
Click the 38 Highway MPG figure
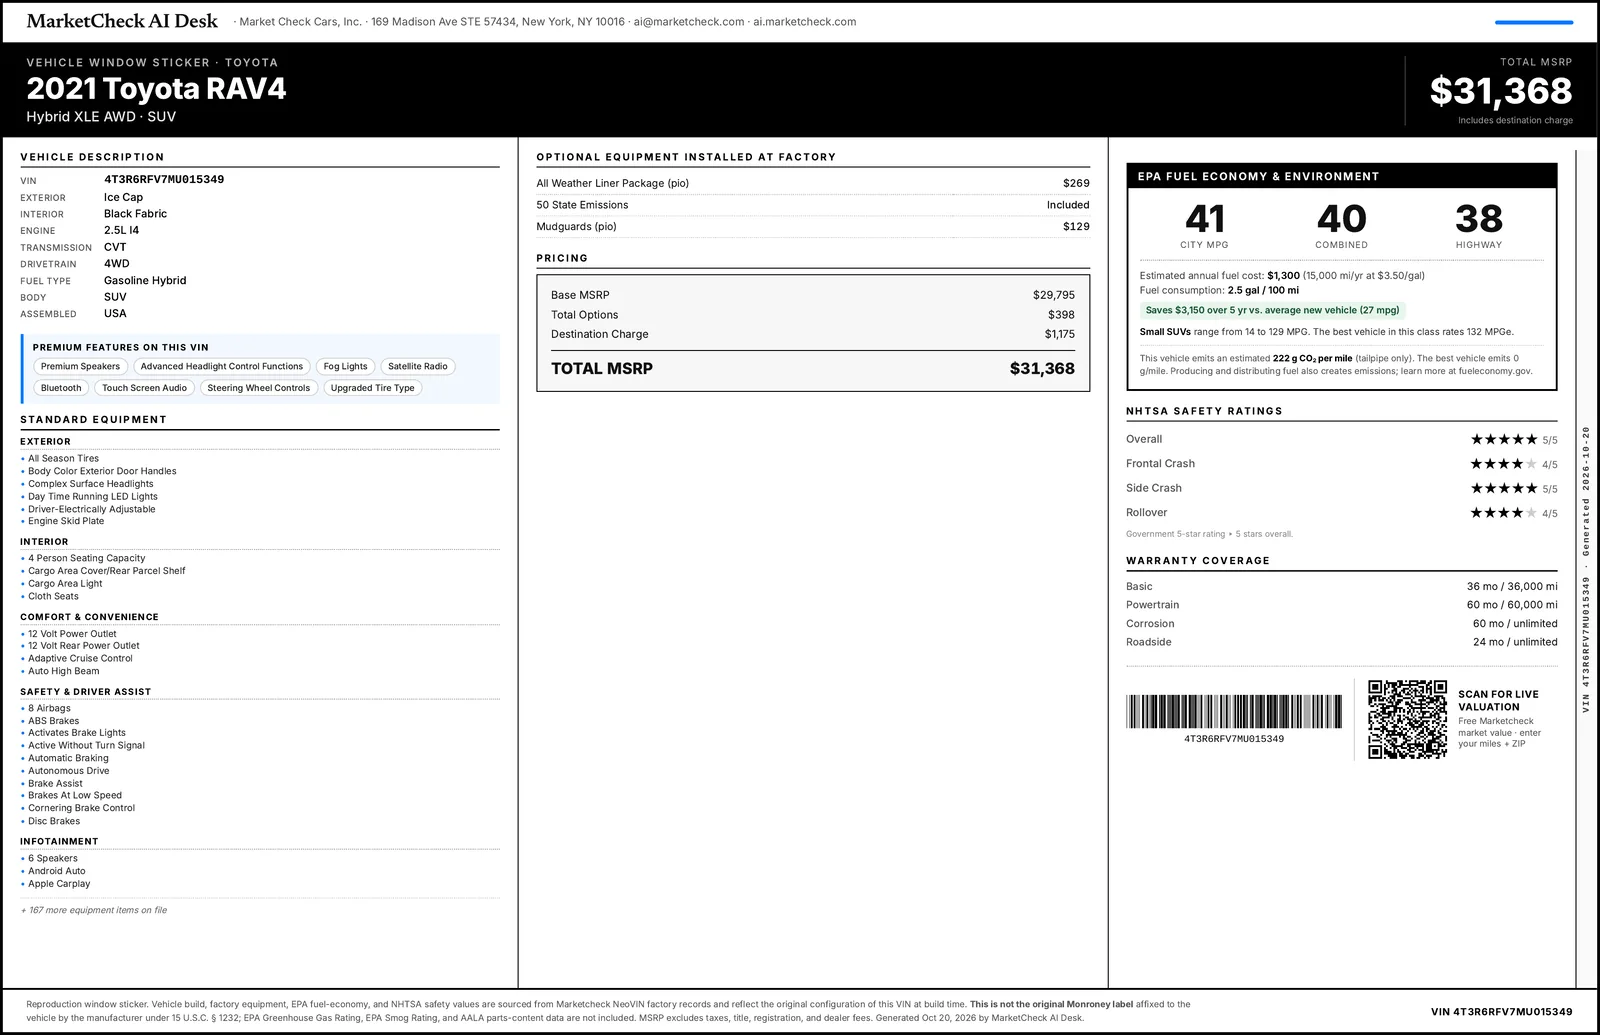click(x=1479, y=219)
